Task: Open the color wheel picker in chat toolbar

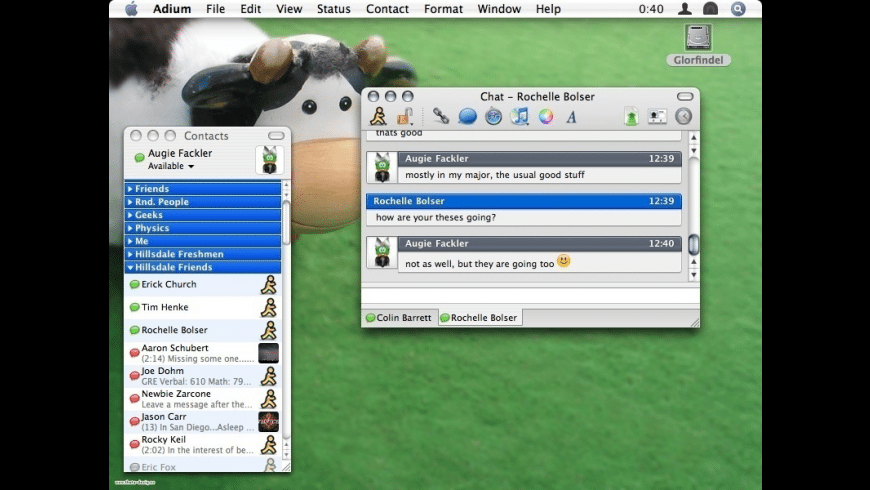Action: pos(546,117)
